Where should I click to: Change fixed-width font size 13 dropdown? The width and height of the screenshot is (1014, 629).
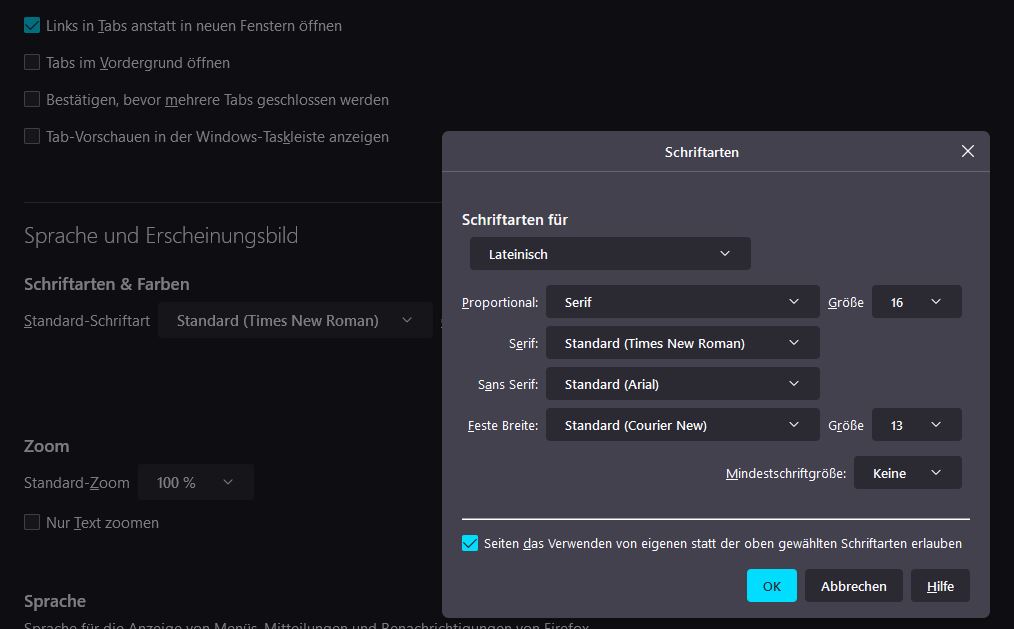coord(916,425)
